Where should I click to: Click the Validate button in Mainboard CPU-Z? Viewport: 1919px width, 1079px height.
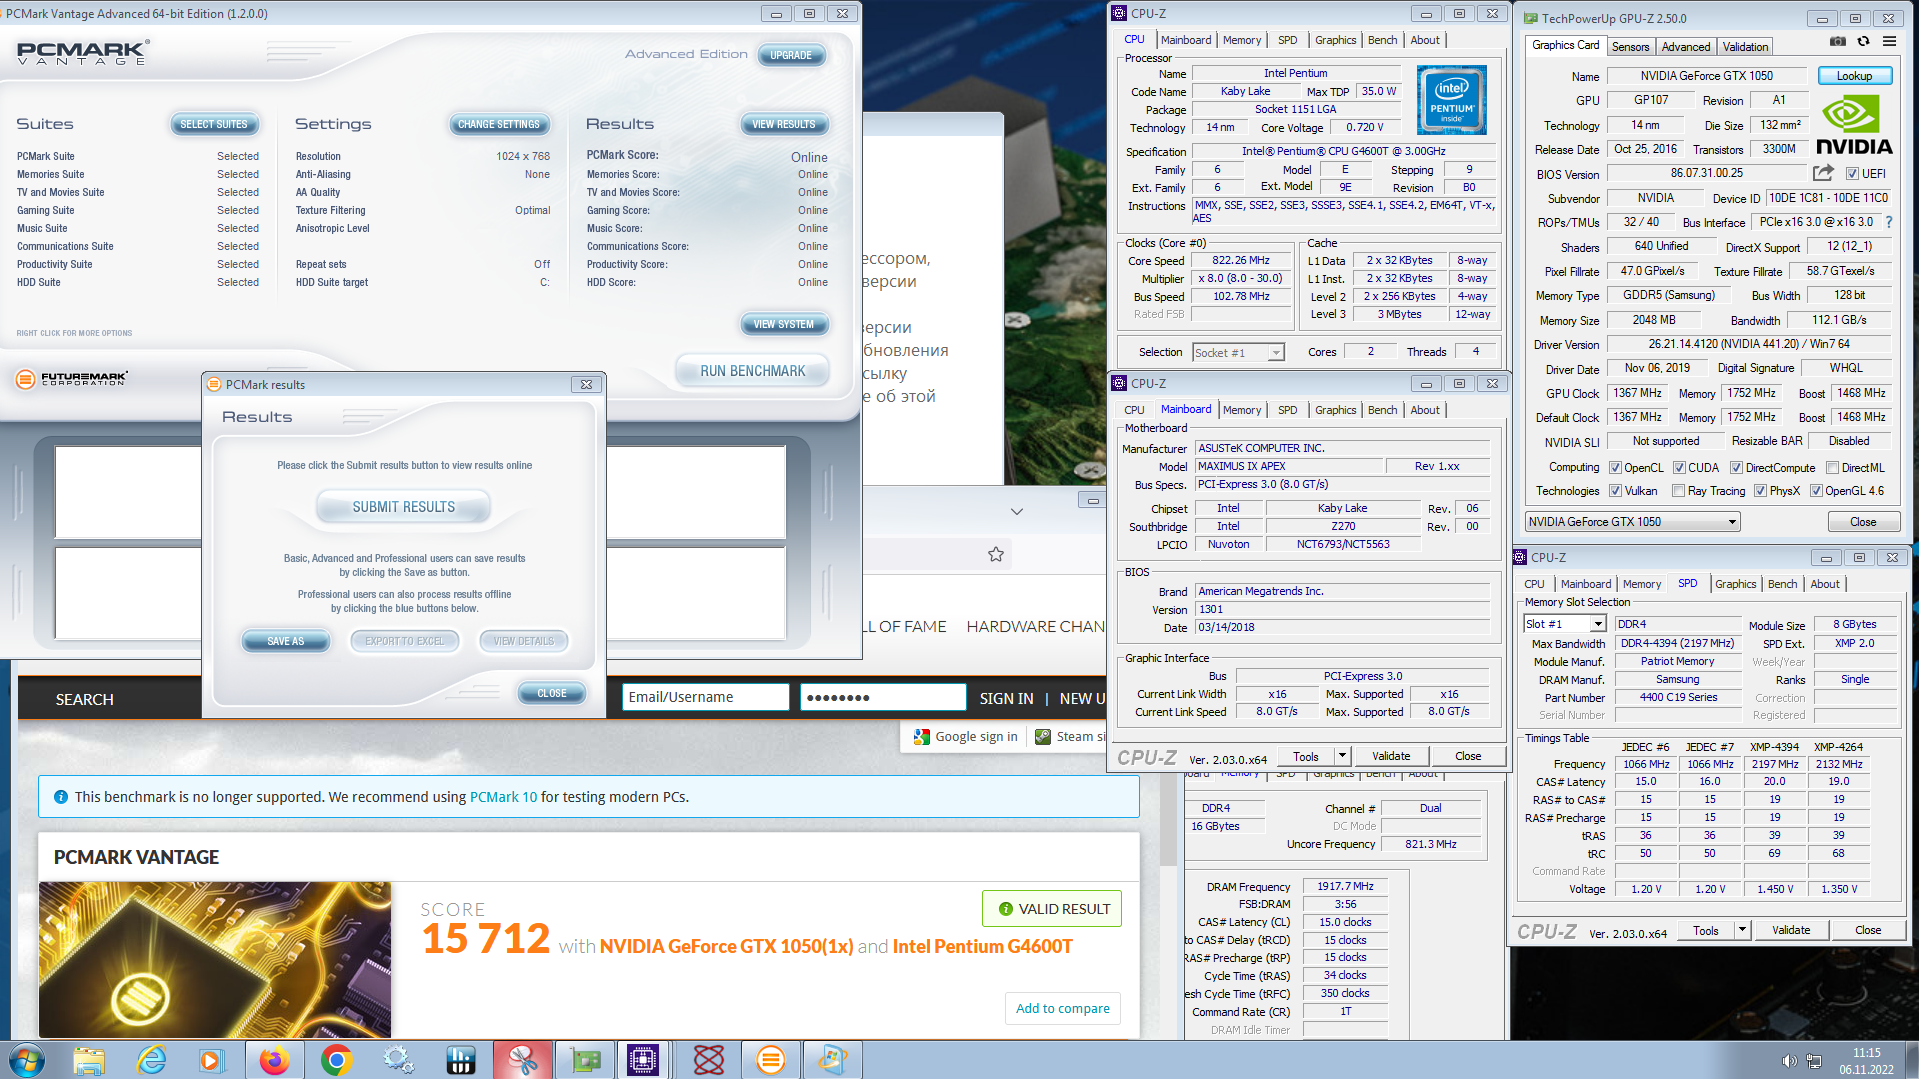pyautogui.click(x=1391, y=756)
